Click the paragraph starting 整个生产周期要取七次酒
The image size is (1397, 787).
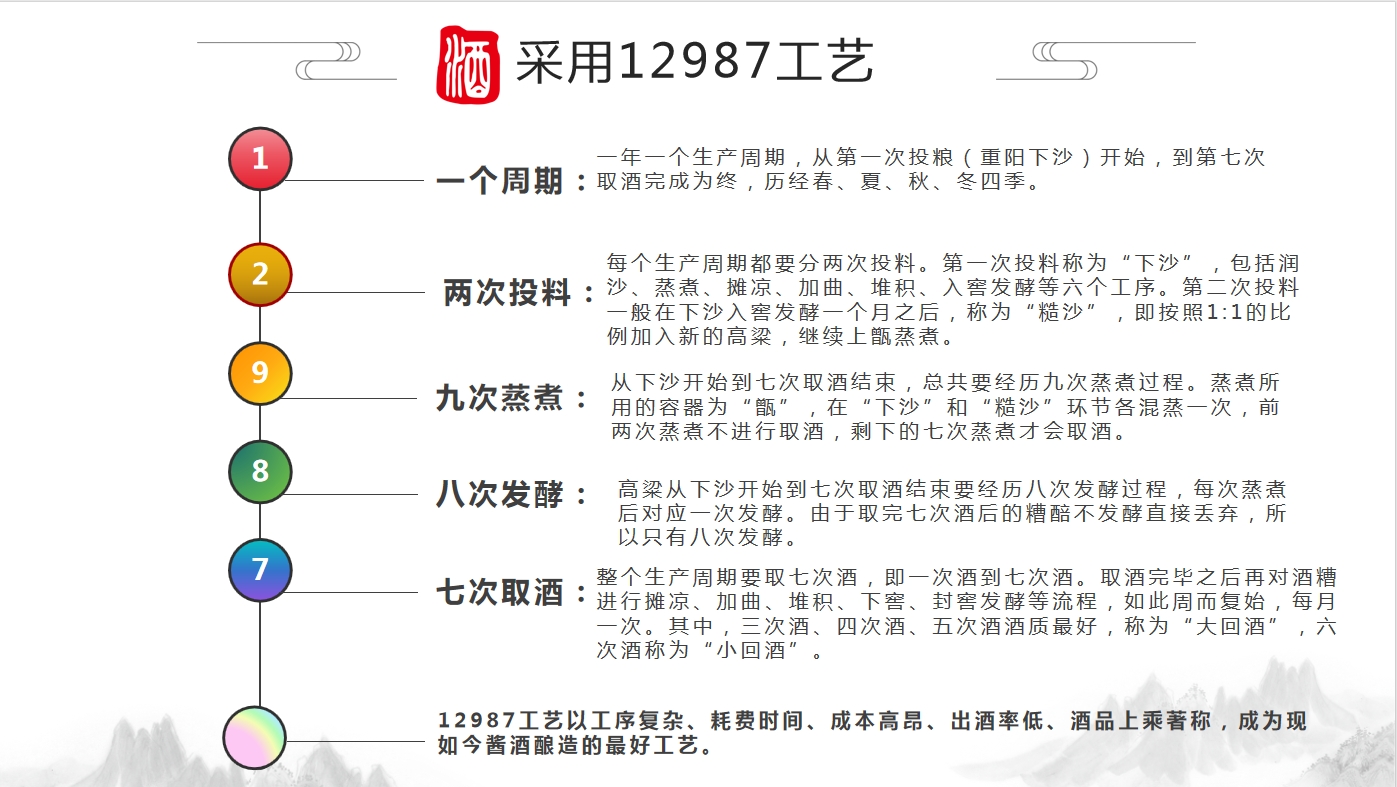(965, 614)
